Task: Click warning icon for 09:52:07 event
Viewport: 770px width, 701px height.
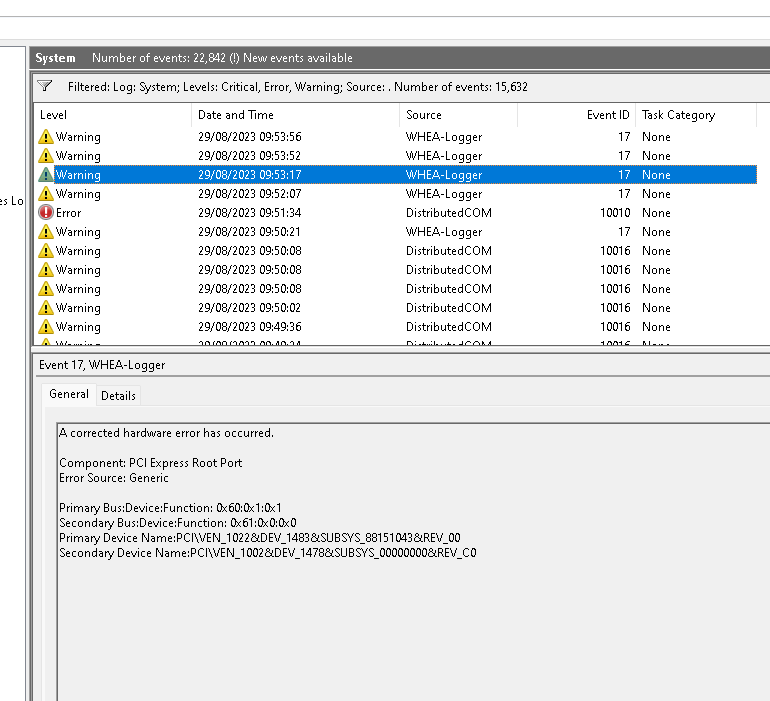Action: [x=46, y=194]
